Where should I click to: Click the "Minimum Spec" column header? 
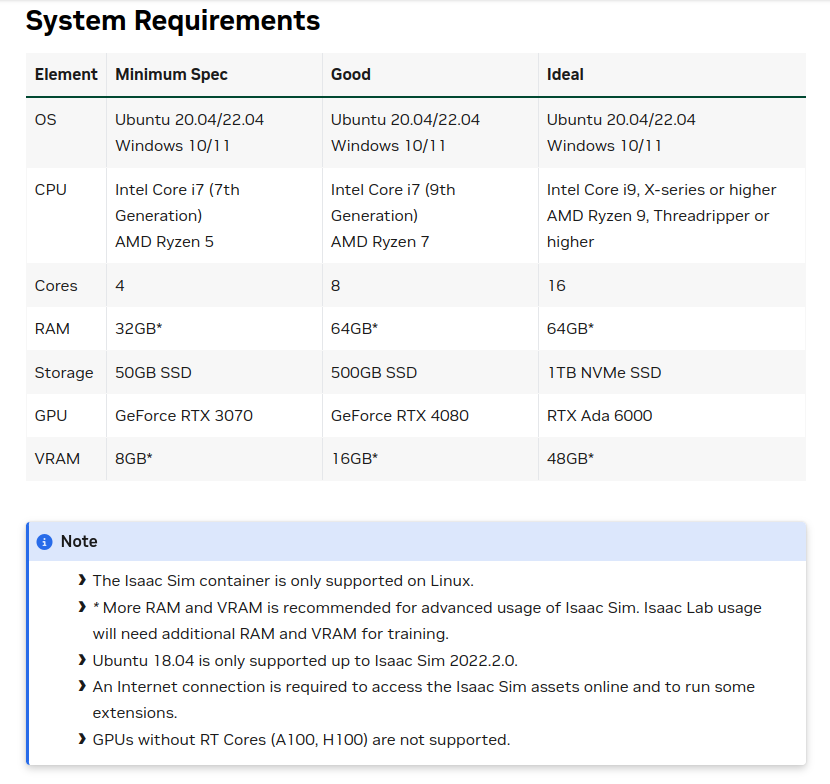click(x=172, y=75)
